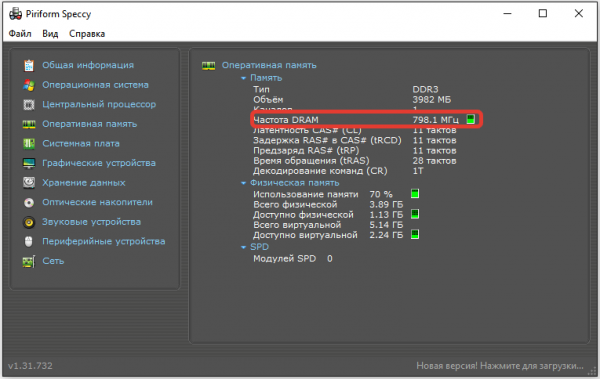This screenshot has width=600, height=379.
Task: Select the Системная плата motherboard icon
Action: 29,144
